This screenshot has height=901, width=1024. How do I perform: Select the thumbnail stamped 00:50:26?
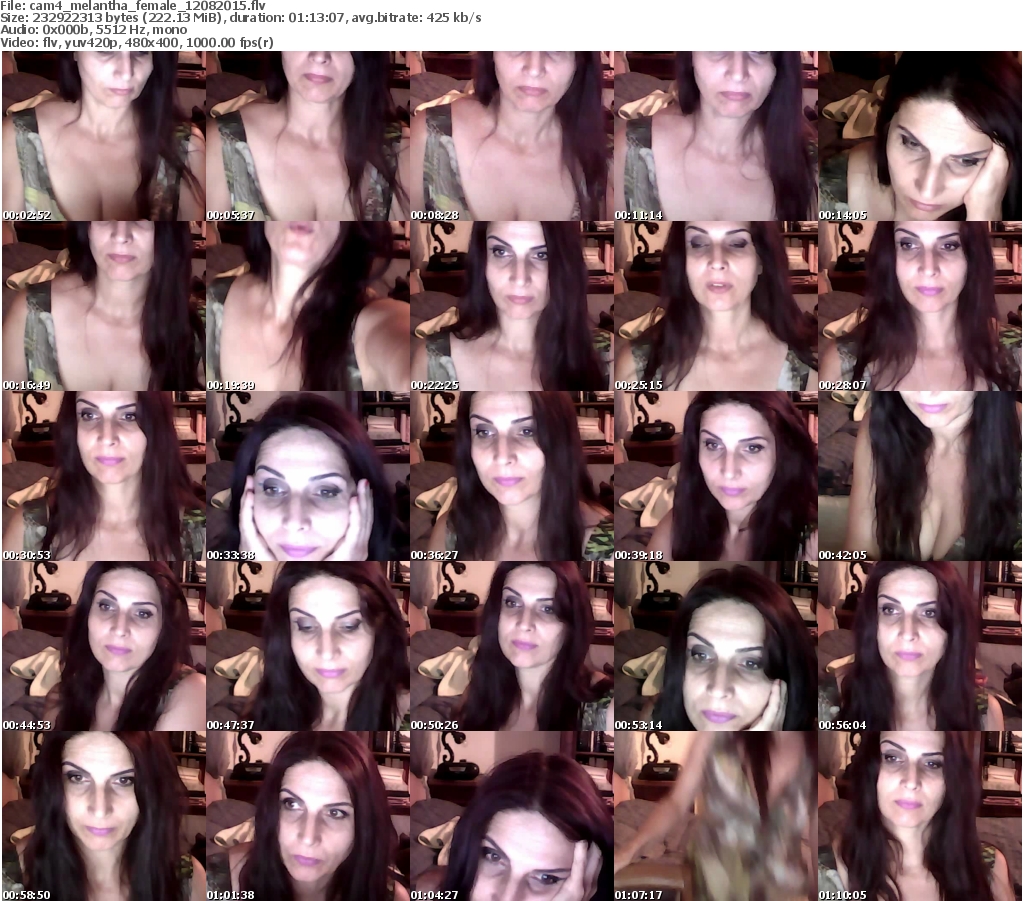[511, 646]
